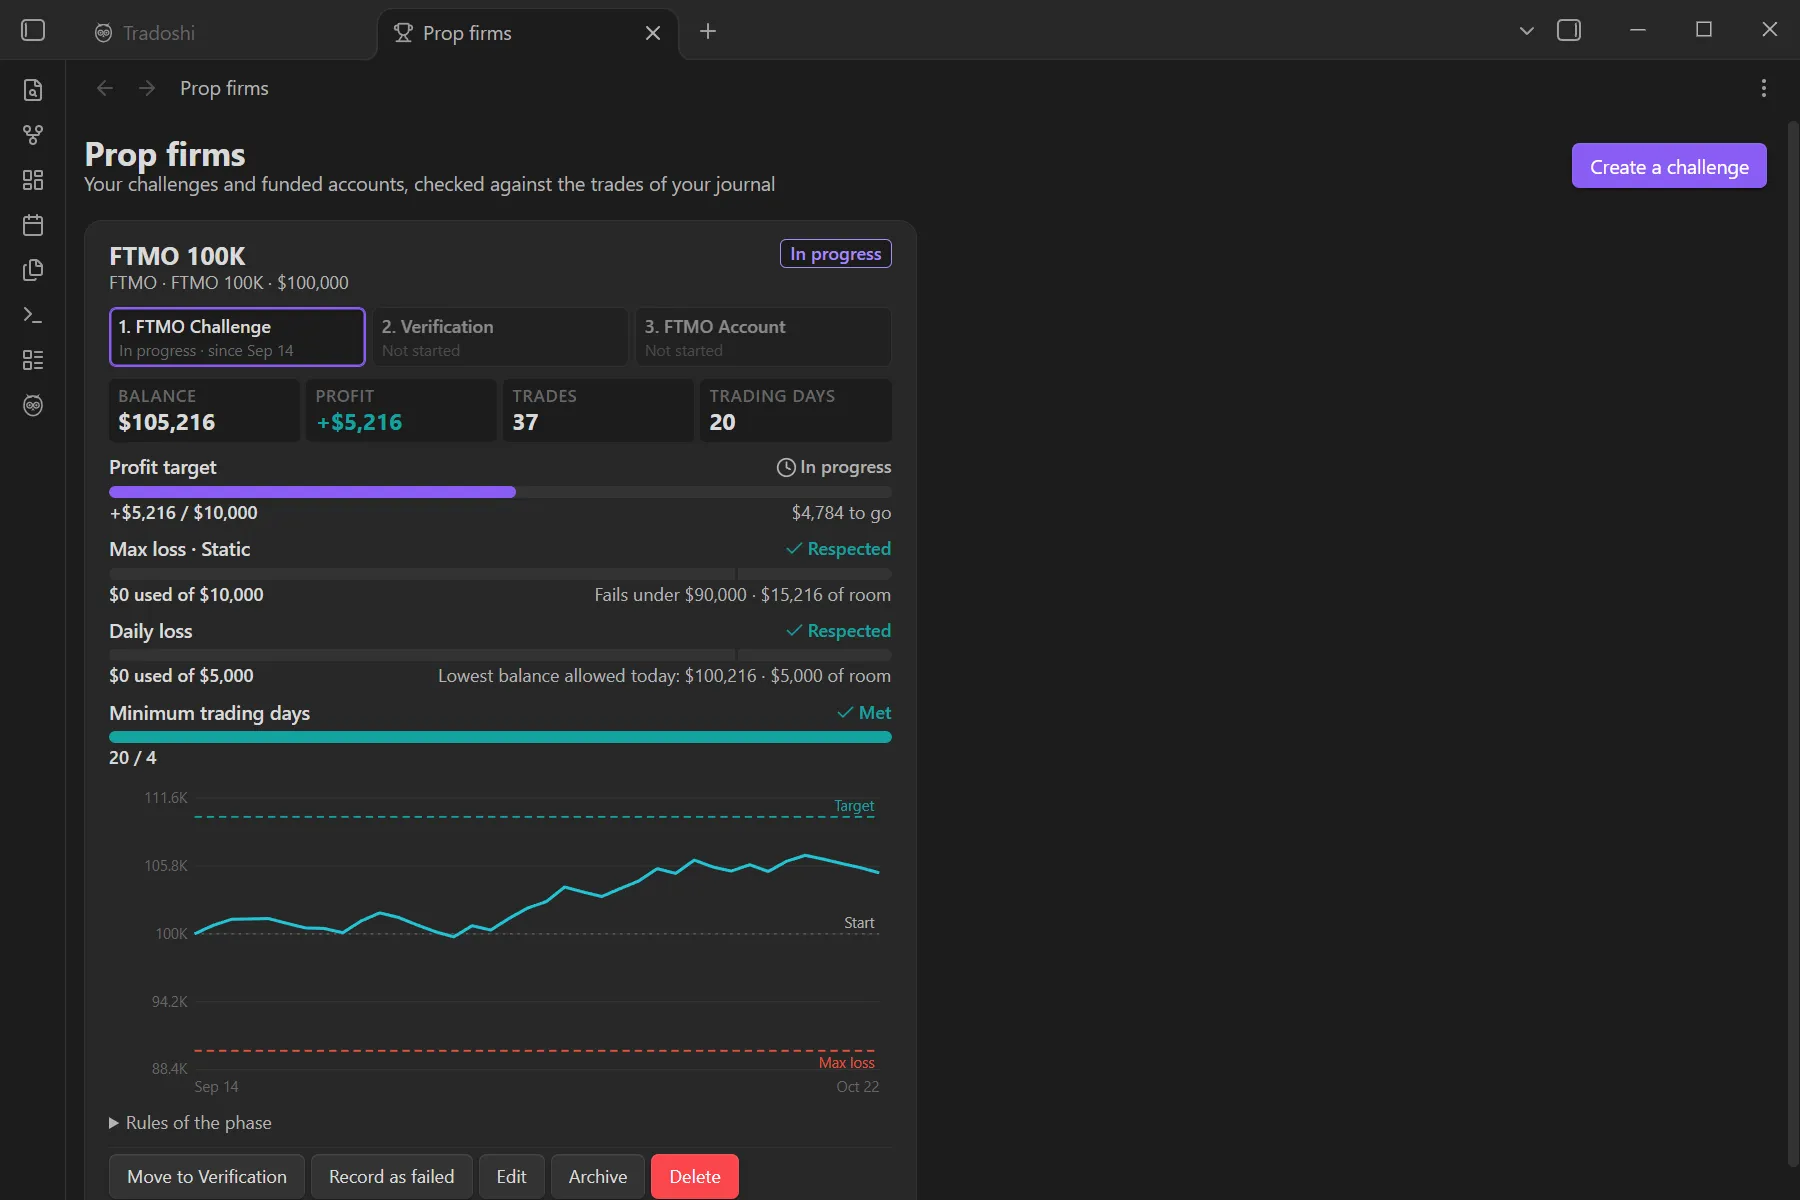Close the Prop firms tab
Screen dimensions: 1800x1200
[x=653, y=33]
